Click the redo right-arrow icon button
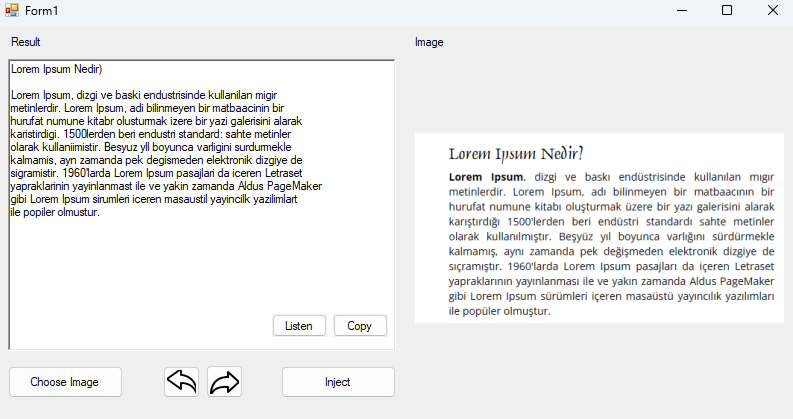The image size is (793, 419). (x=225, y=382)
